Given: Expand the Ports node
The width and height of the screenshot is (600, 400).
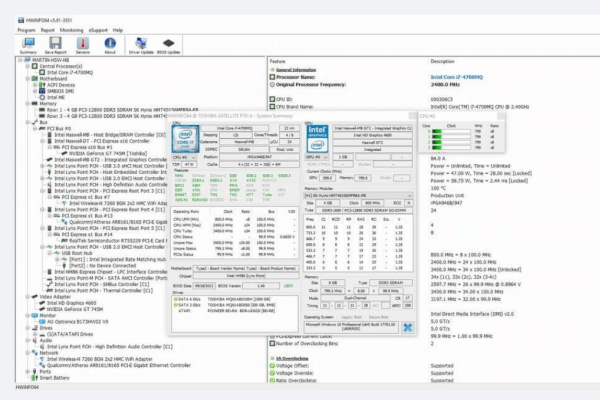Looking at the screenshot, I should [28, 371].
